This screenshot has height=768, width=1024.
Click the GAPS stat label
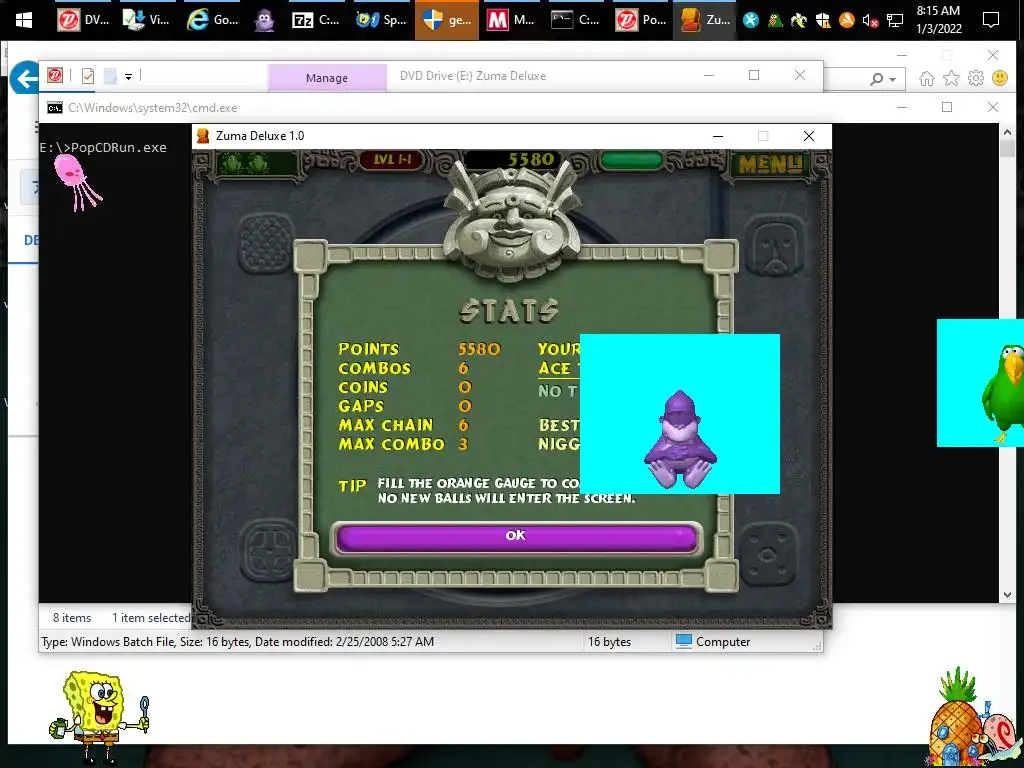361,406
